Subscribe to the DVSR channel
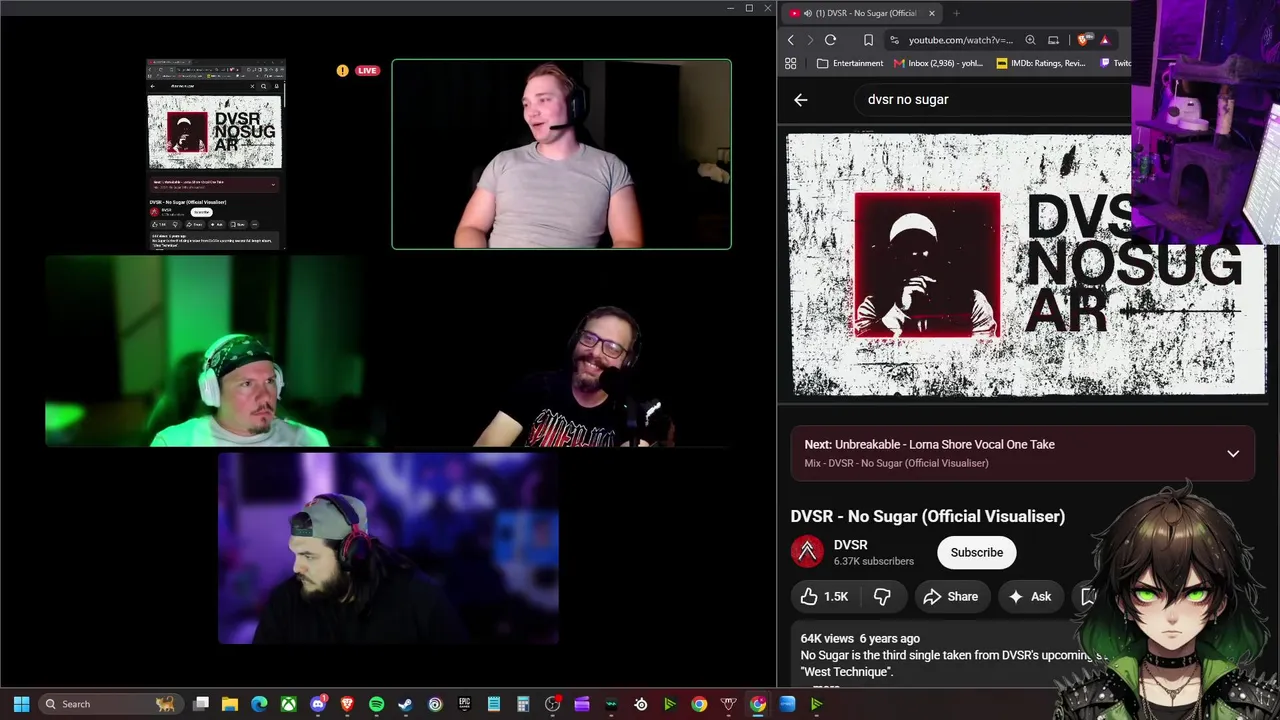 click(977, 552)
